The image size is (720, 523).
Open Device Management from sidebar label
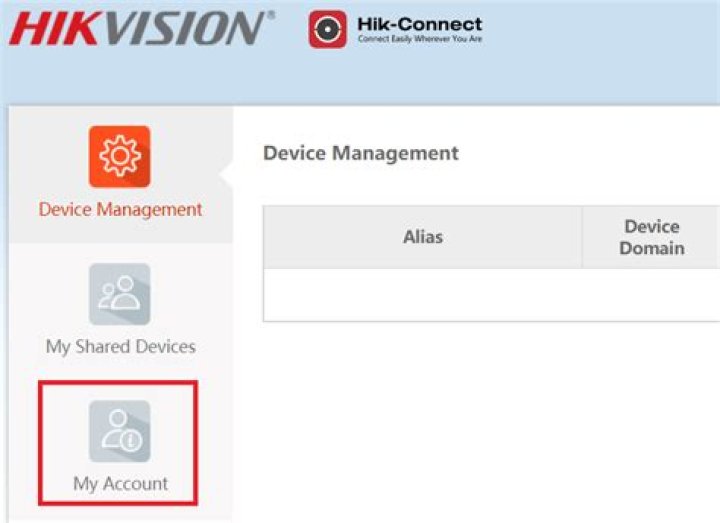(120, 210)
